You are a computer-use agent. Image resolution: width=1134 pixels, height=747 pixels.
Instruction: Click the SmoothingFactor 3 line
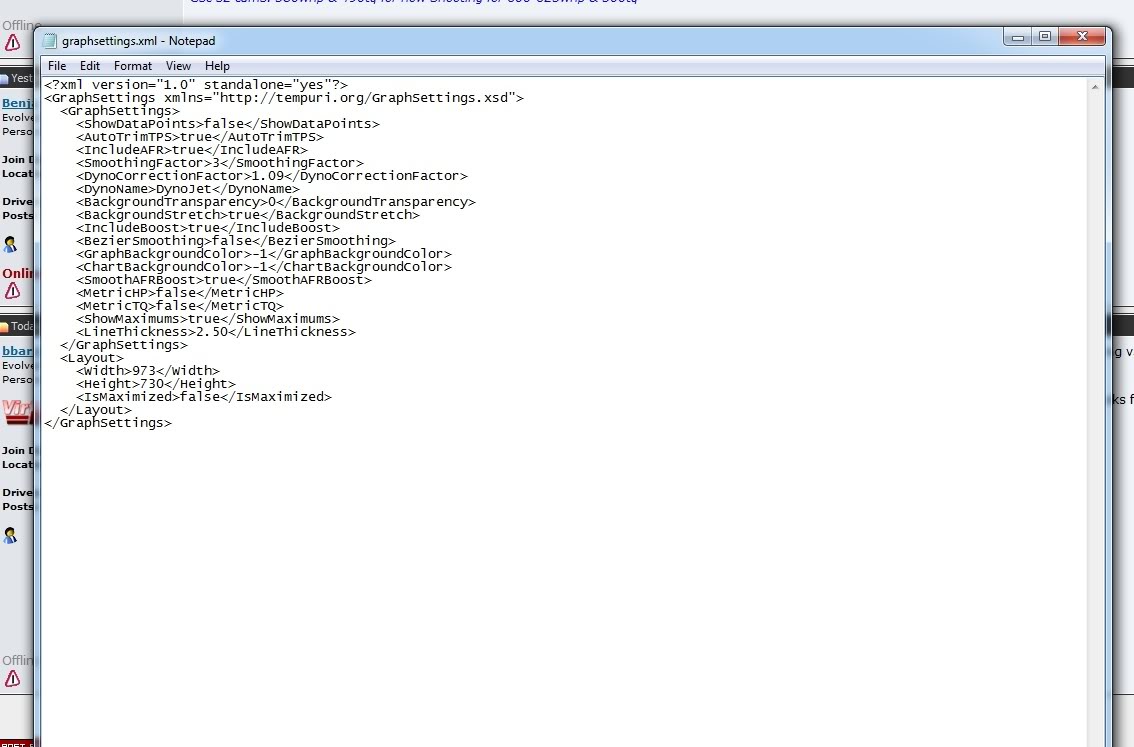(220, 163)
